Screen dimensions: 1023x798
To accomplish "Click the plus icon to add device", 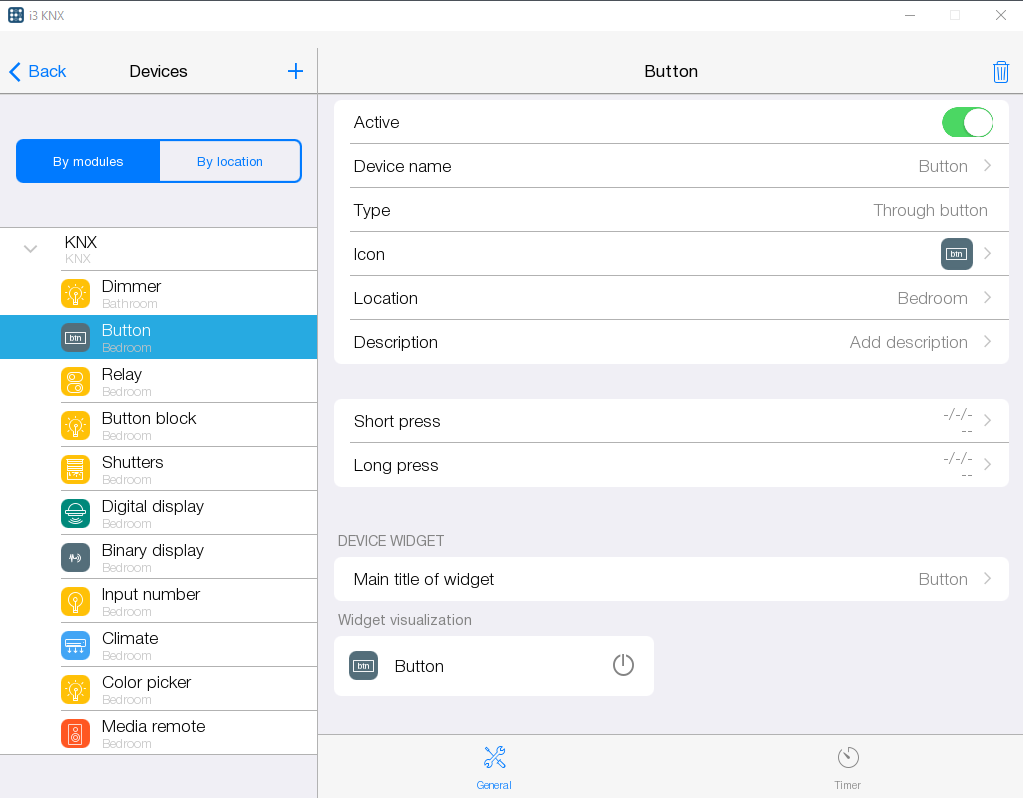I will pyautogui.click(x=295, y=71).
